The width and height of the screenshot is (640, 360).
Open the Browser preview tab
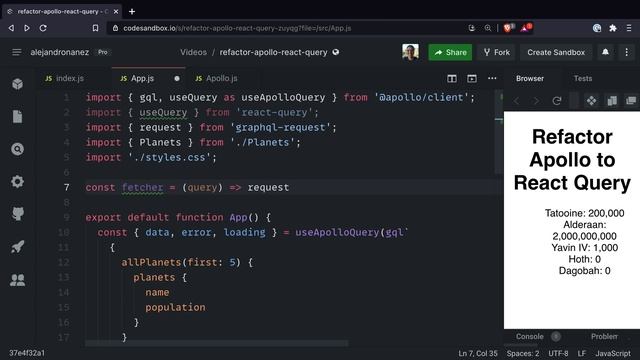[x=529, y=78]
